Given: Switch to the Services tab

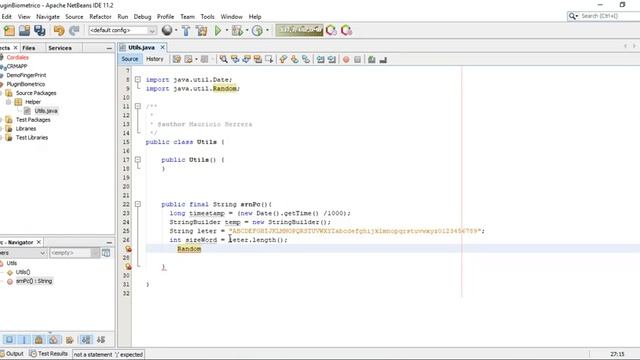Looking at the screenshot, I should [60, 48].
